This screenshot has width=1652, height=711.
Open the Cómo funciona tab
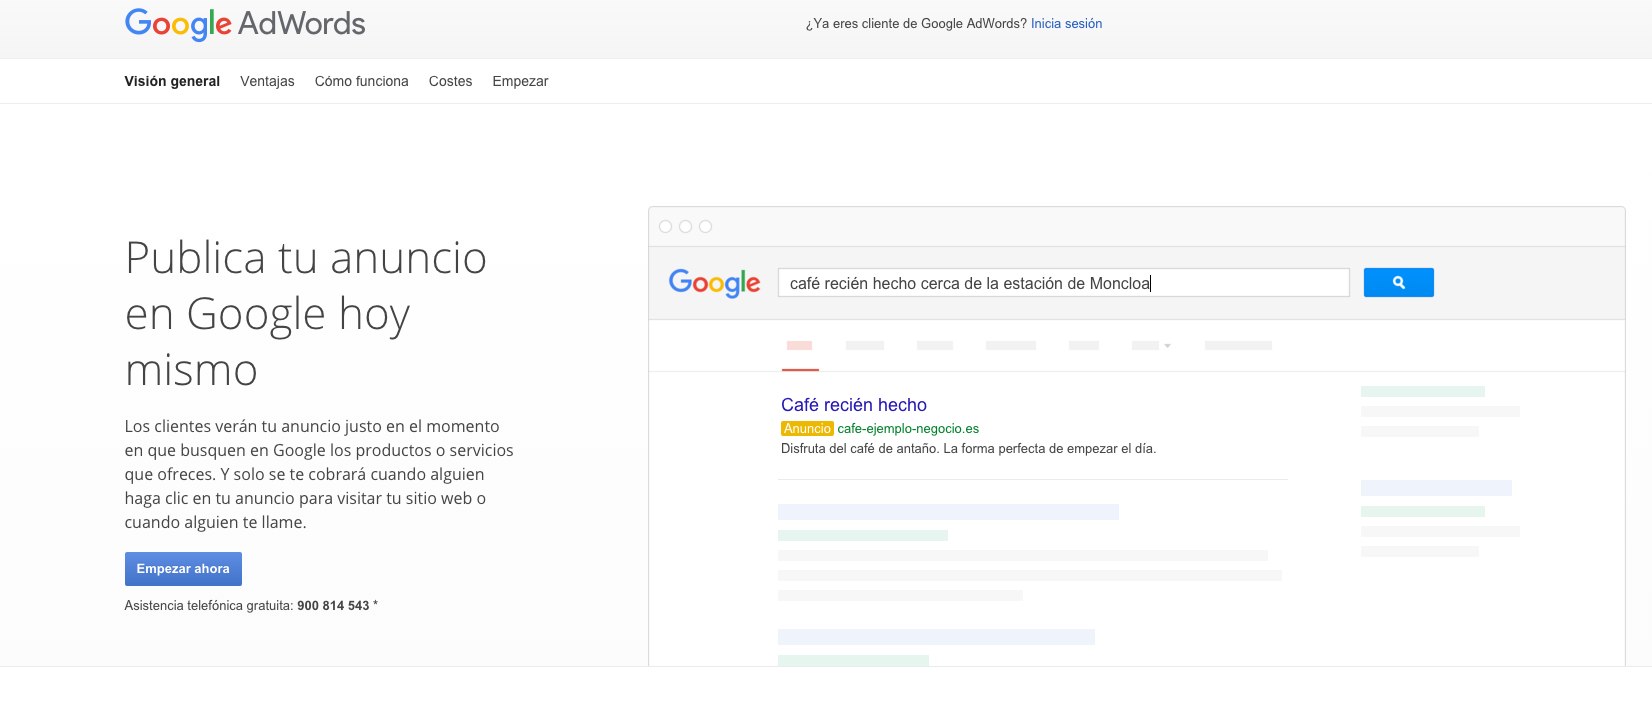(361, 81)
